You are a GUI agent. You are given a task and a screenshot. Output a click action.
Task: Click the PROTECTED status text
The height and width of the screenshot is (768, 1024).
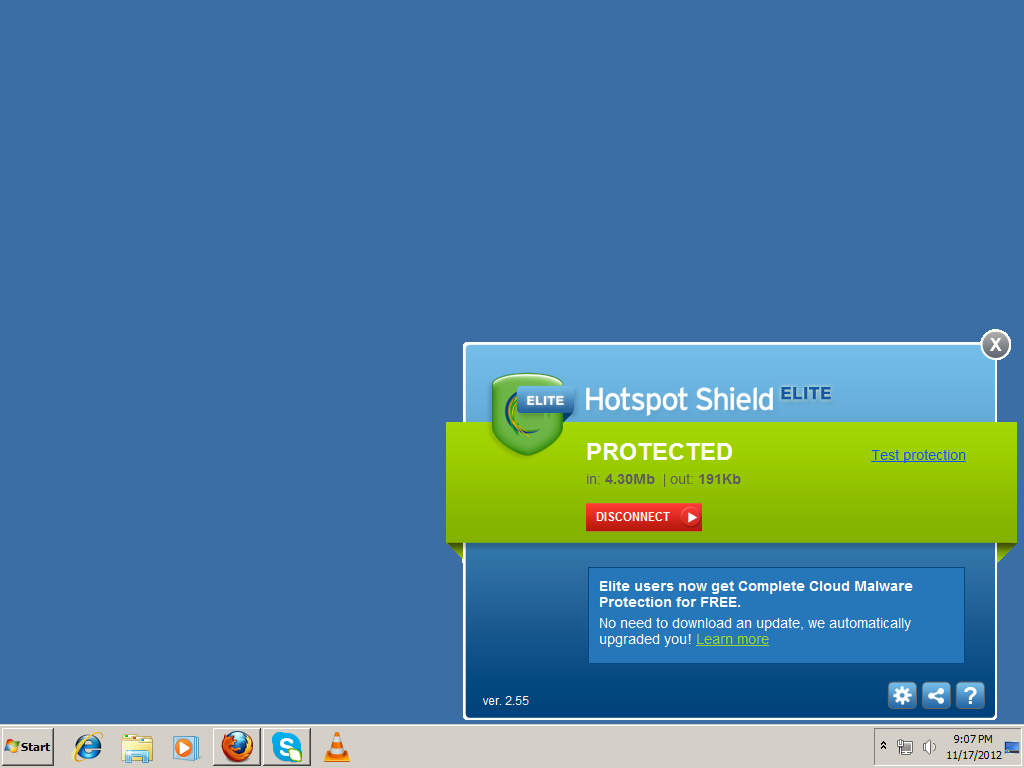(659, 452)
